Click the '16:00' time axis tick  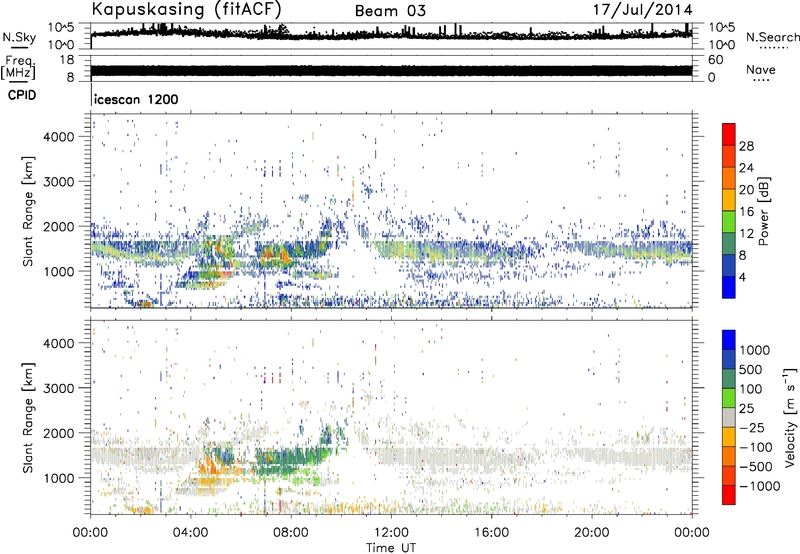491,533
